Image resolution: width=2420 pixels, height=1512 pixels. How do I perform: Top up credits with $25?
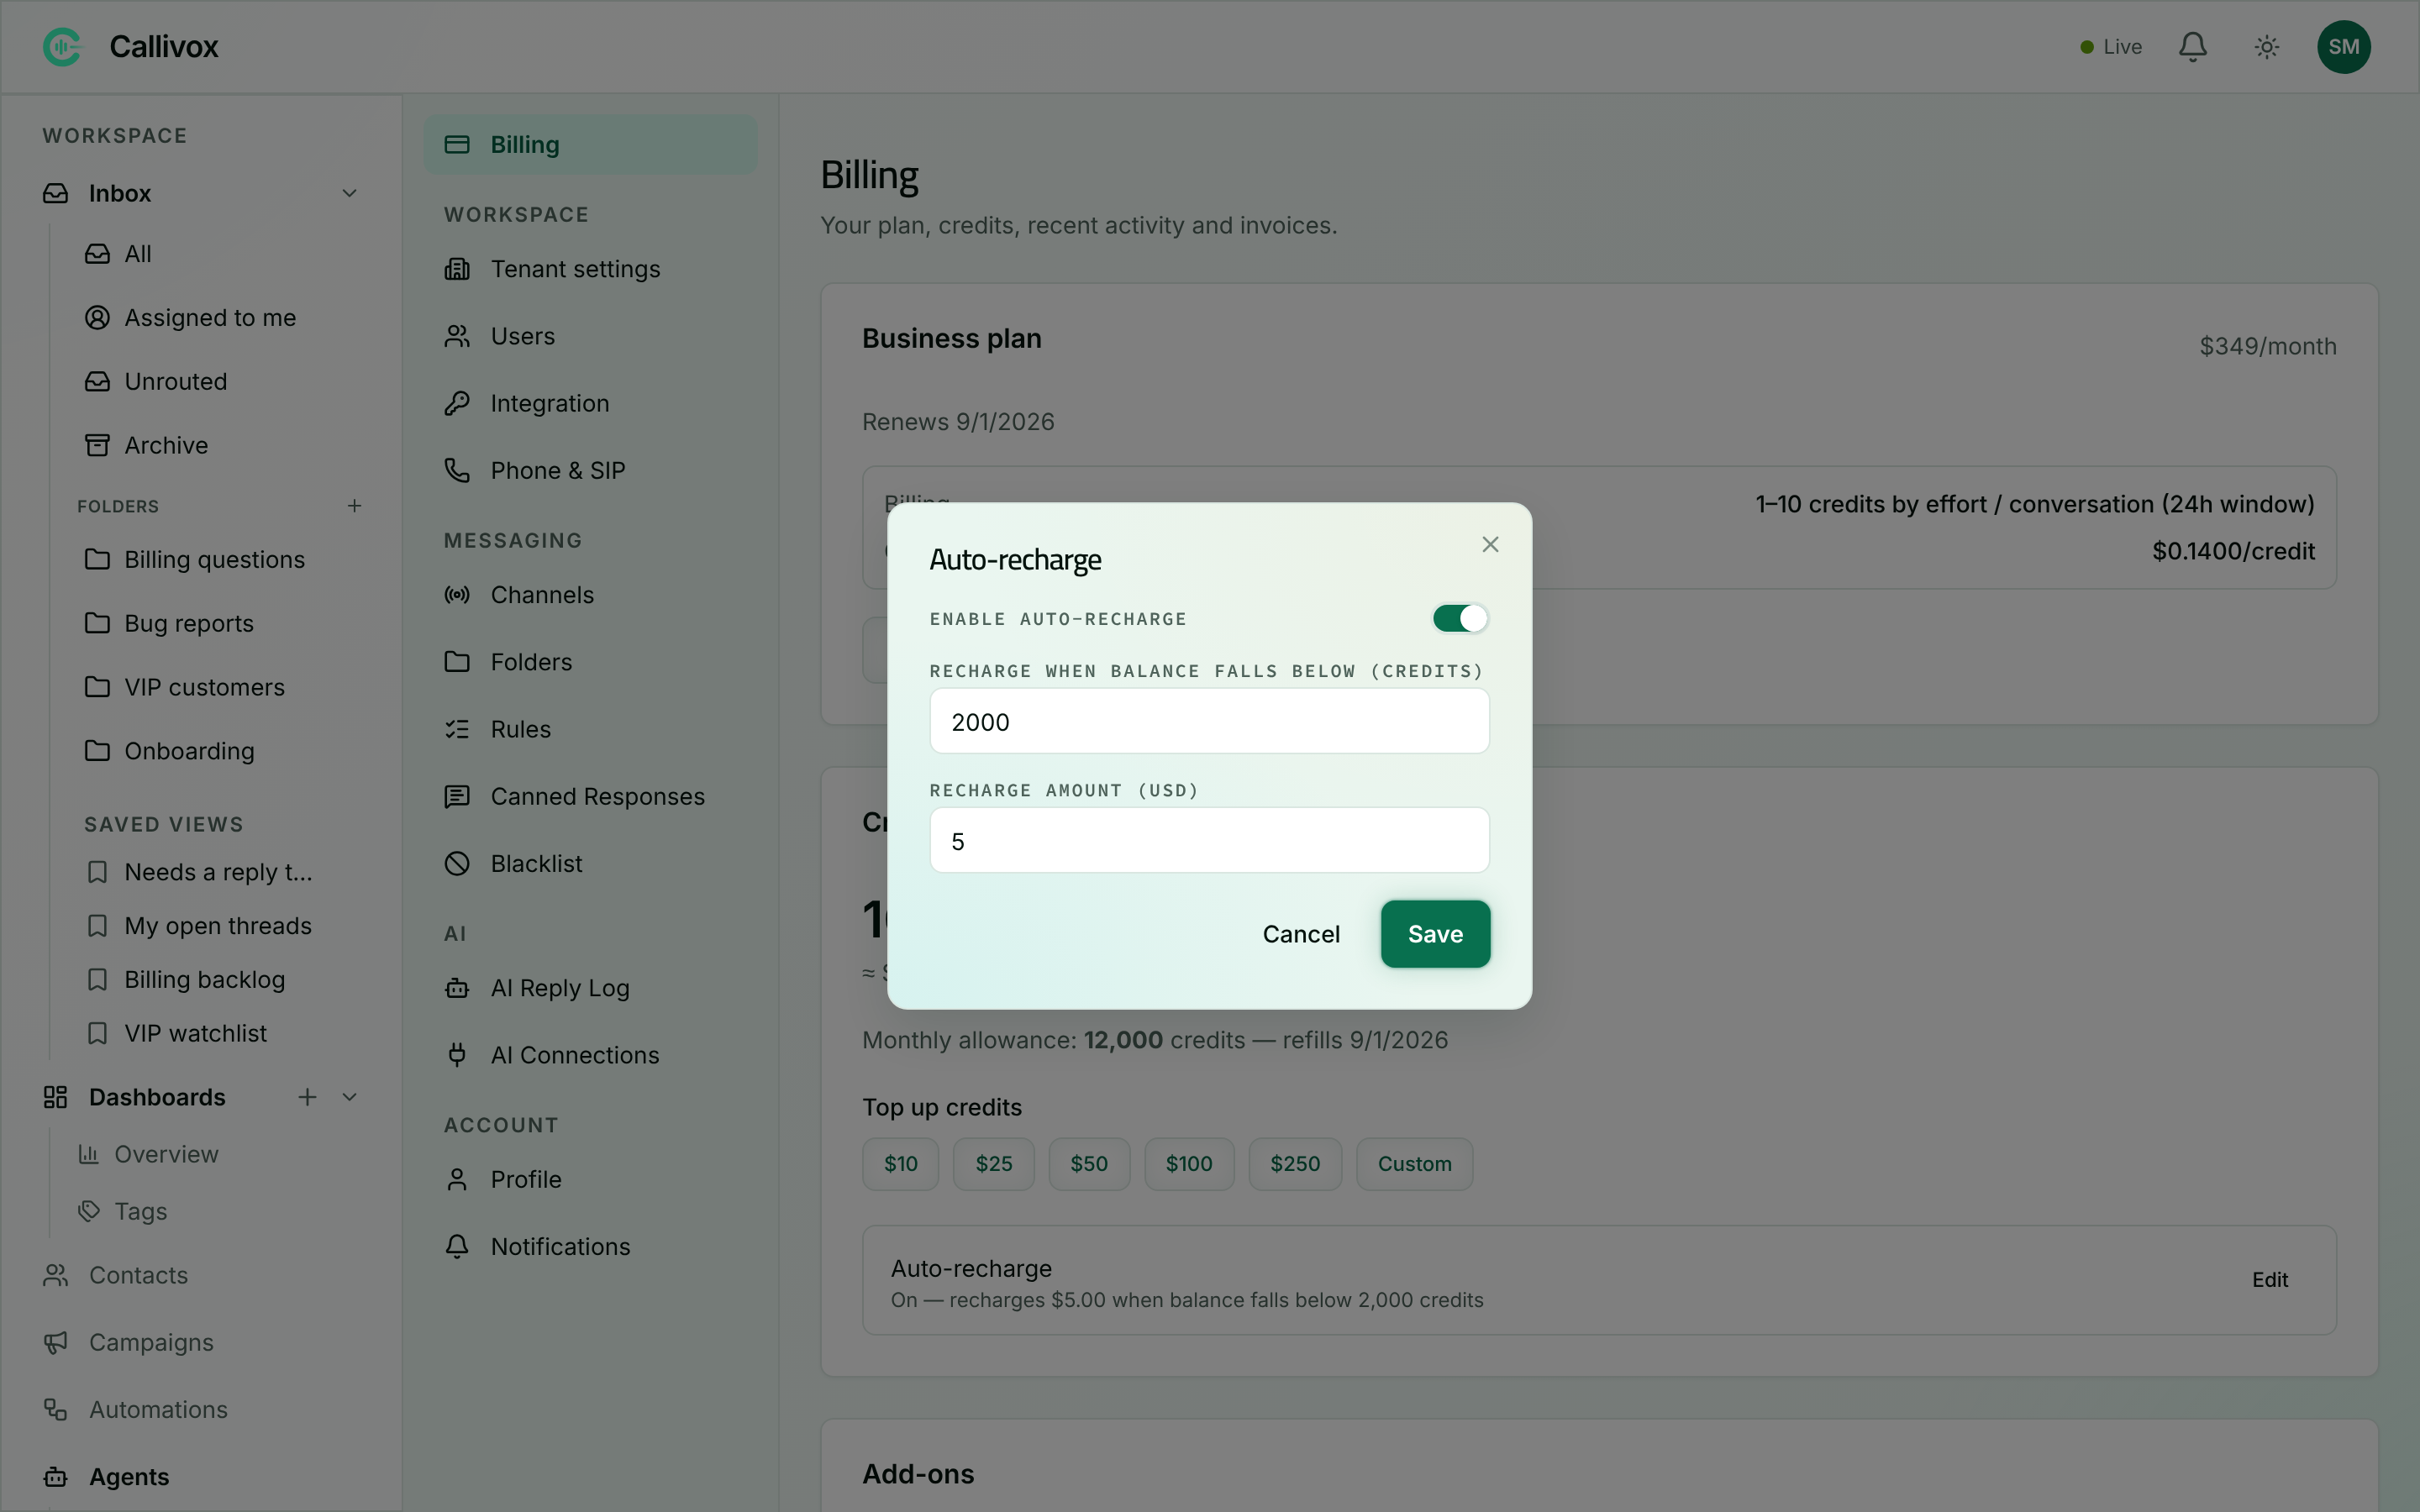pos(993,1164)
